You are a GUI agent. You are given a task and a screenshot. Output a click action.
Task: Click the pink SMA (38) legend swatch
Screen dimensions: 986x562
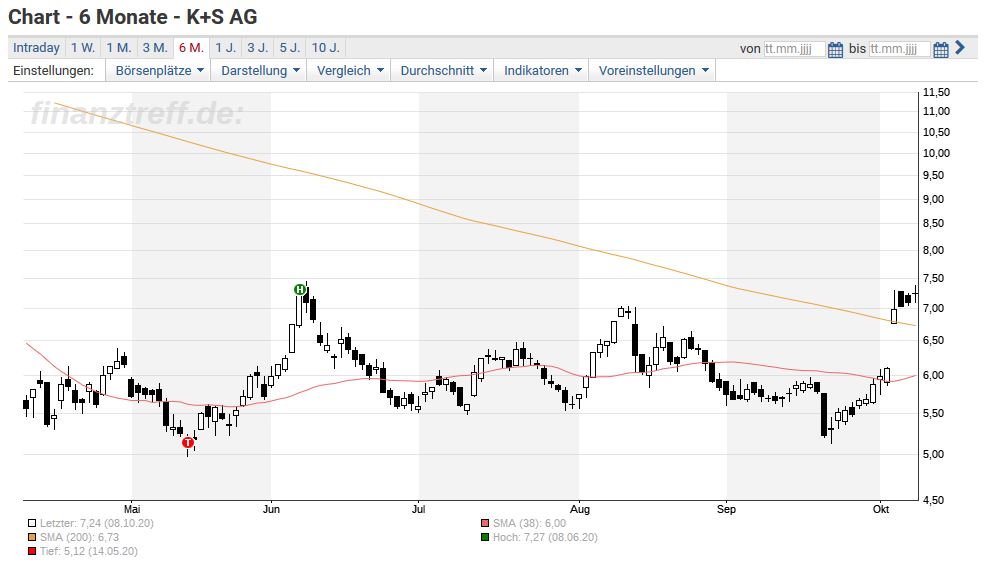pos(485,523)
